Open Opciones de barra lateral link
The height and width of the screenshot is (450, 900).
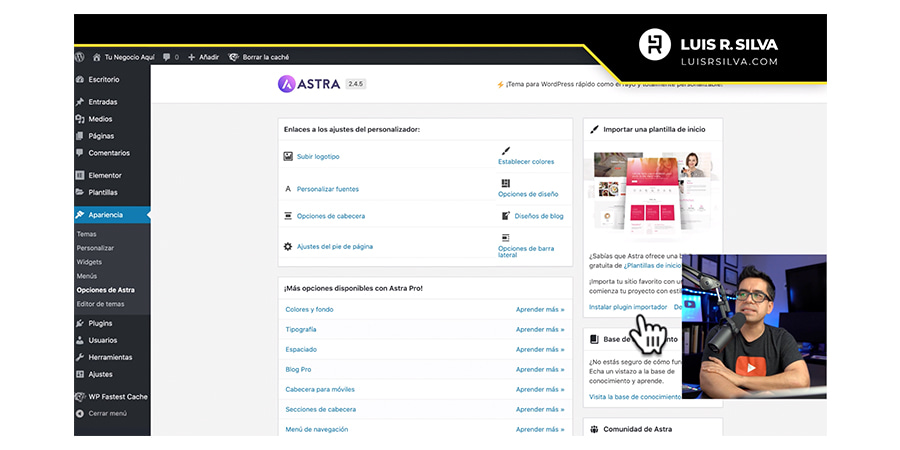(x=526, y=252)
